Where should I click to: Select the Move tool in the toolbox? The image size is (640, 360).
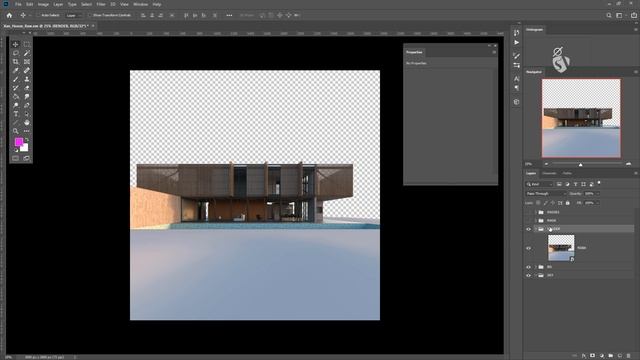coord(16,44)
